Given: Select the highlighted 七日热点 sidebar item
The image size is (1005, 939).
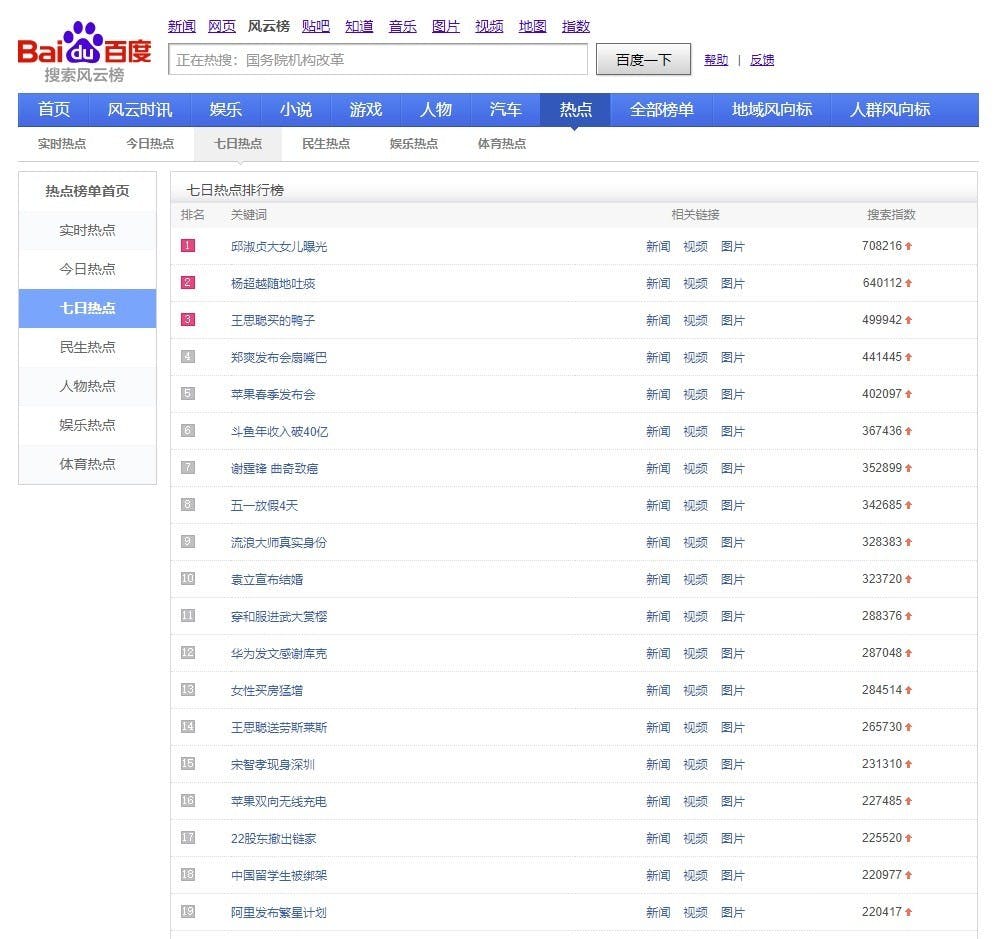Looking at the screenshot, I should click(x=87, y=308).
